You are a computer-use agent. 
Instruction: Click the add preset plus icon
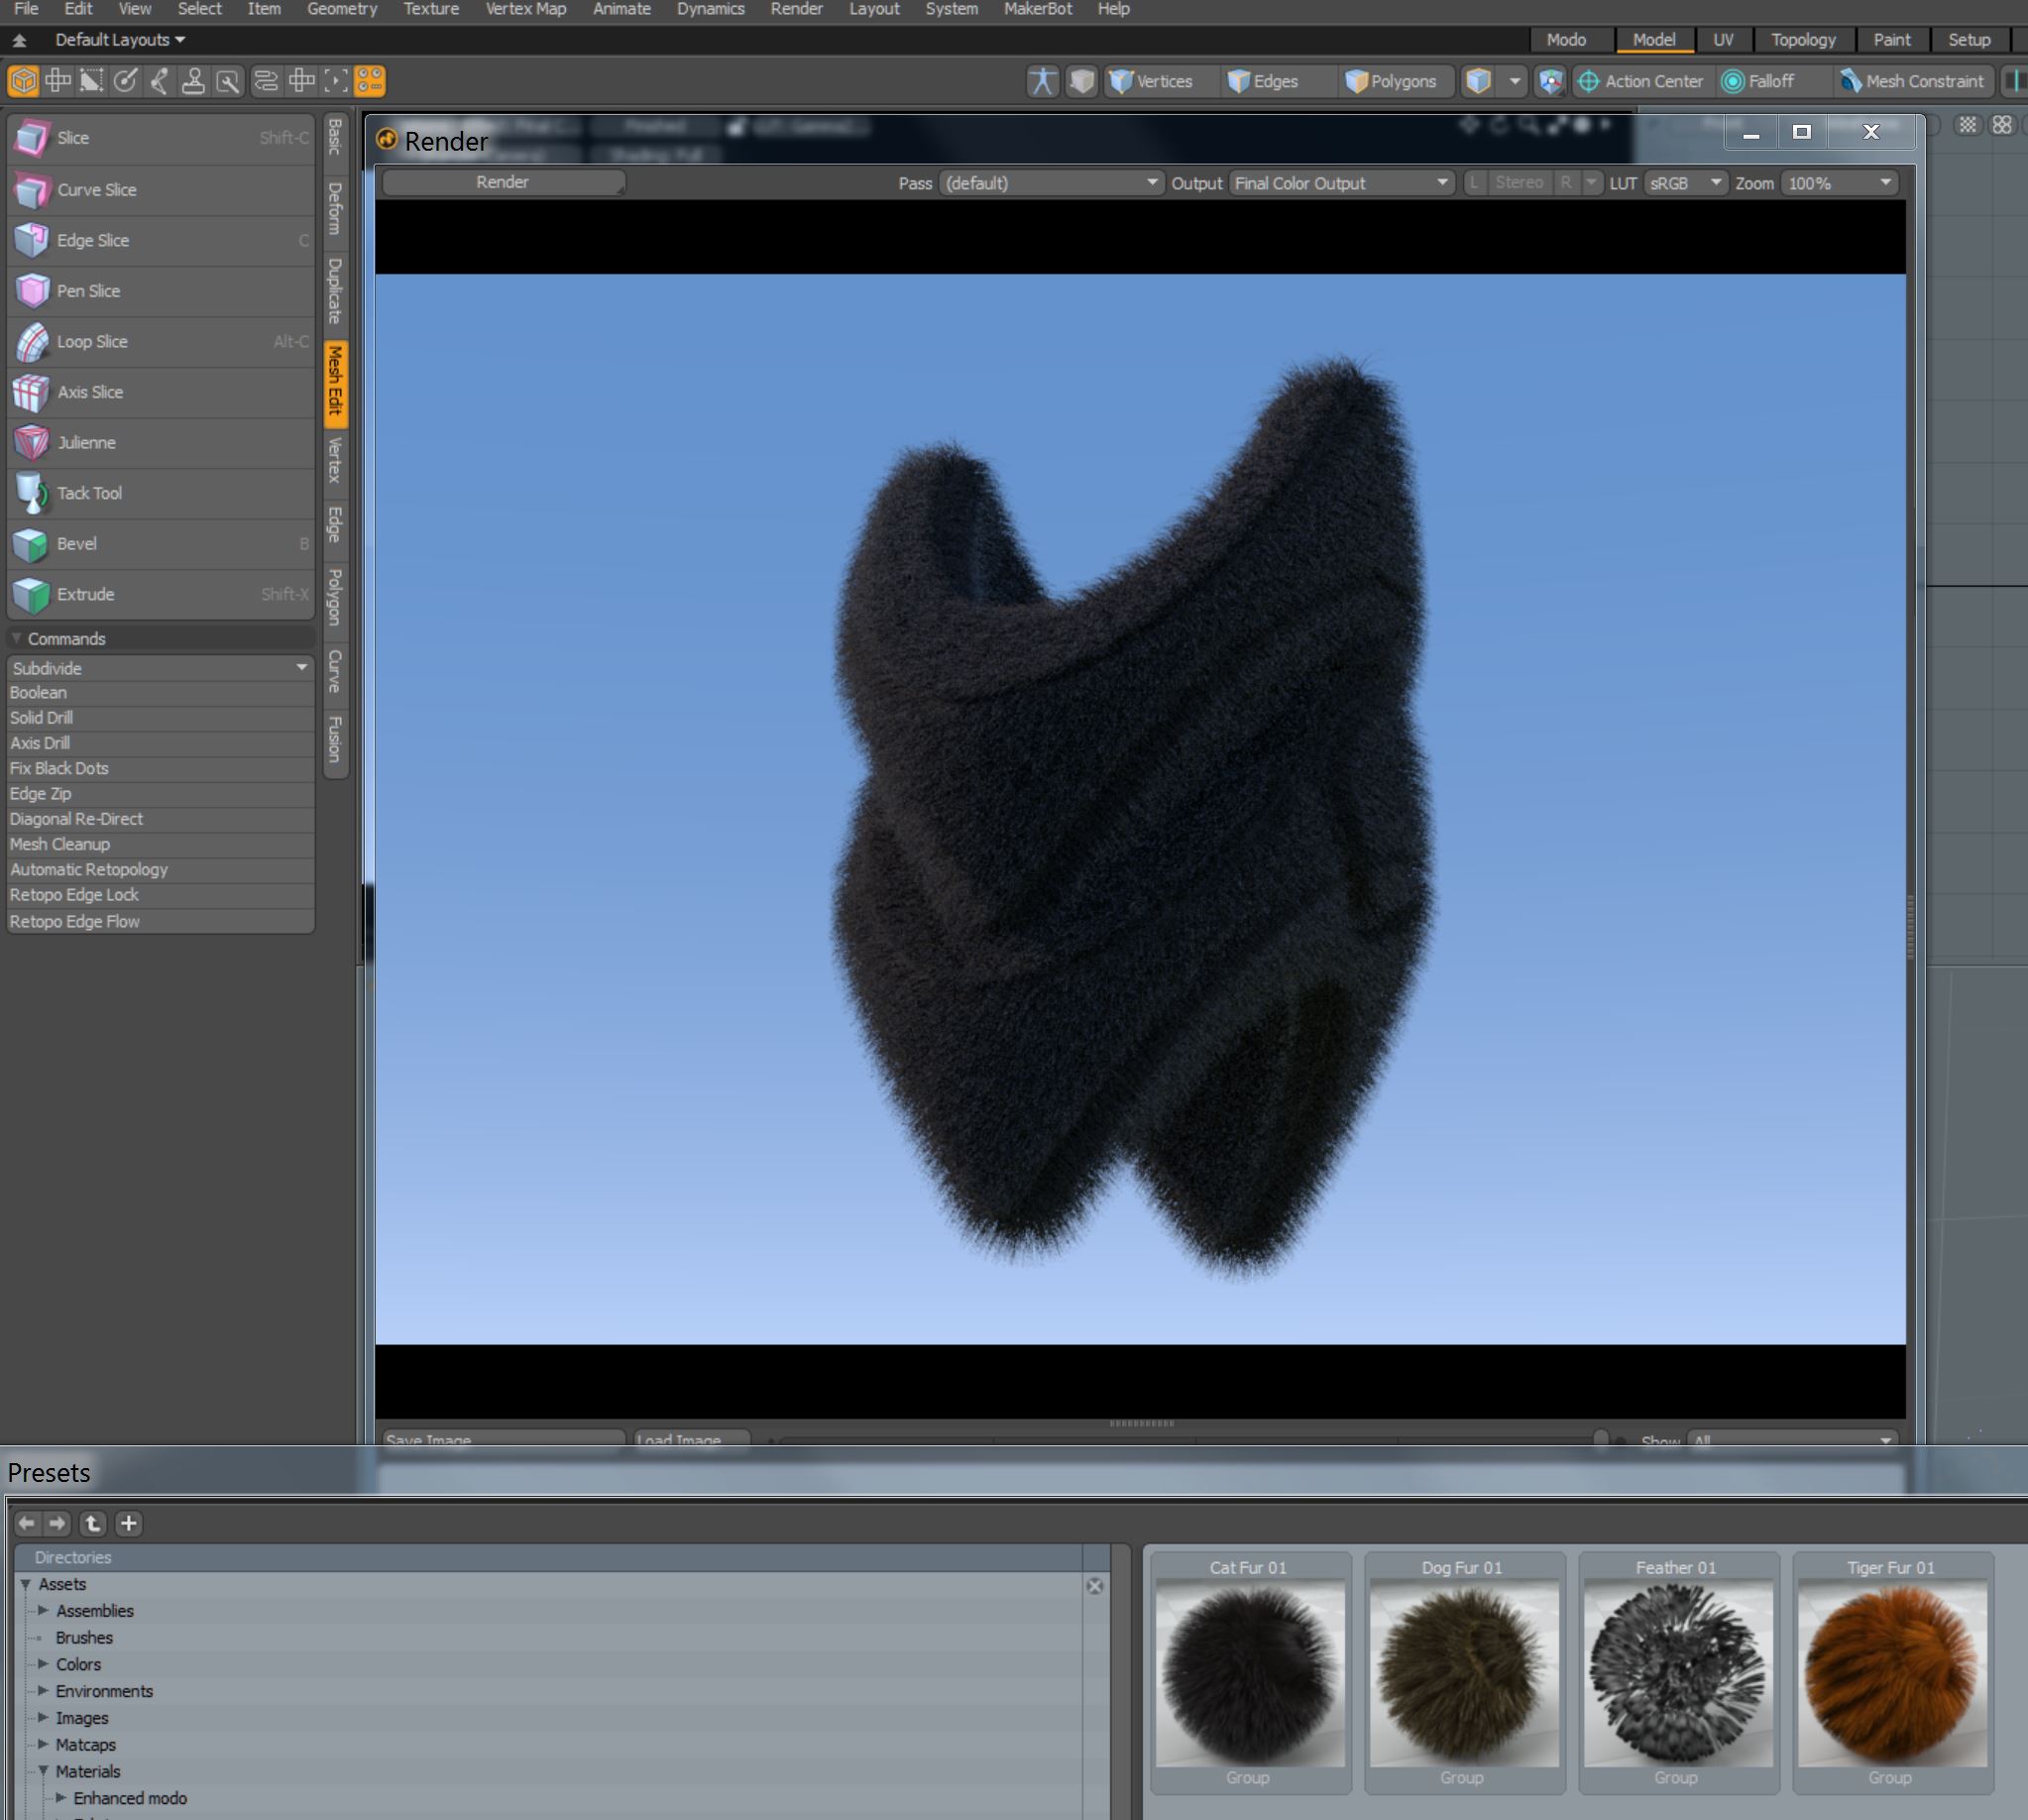click(x=128, y=1523)
